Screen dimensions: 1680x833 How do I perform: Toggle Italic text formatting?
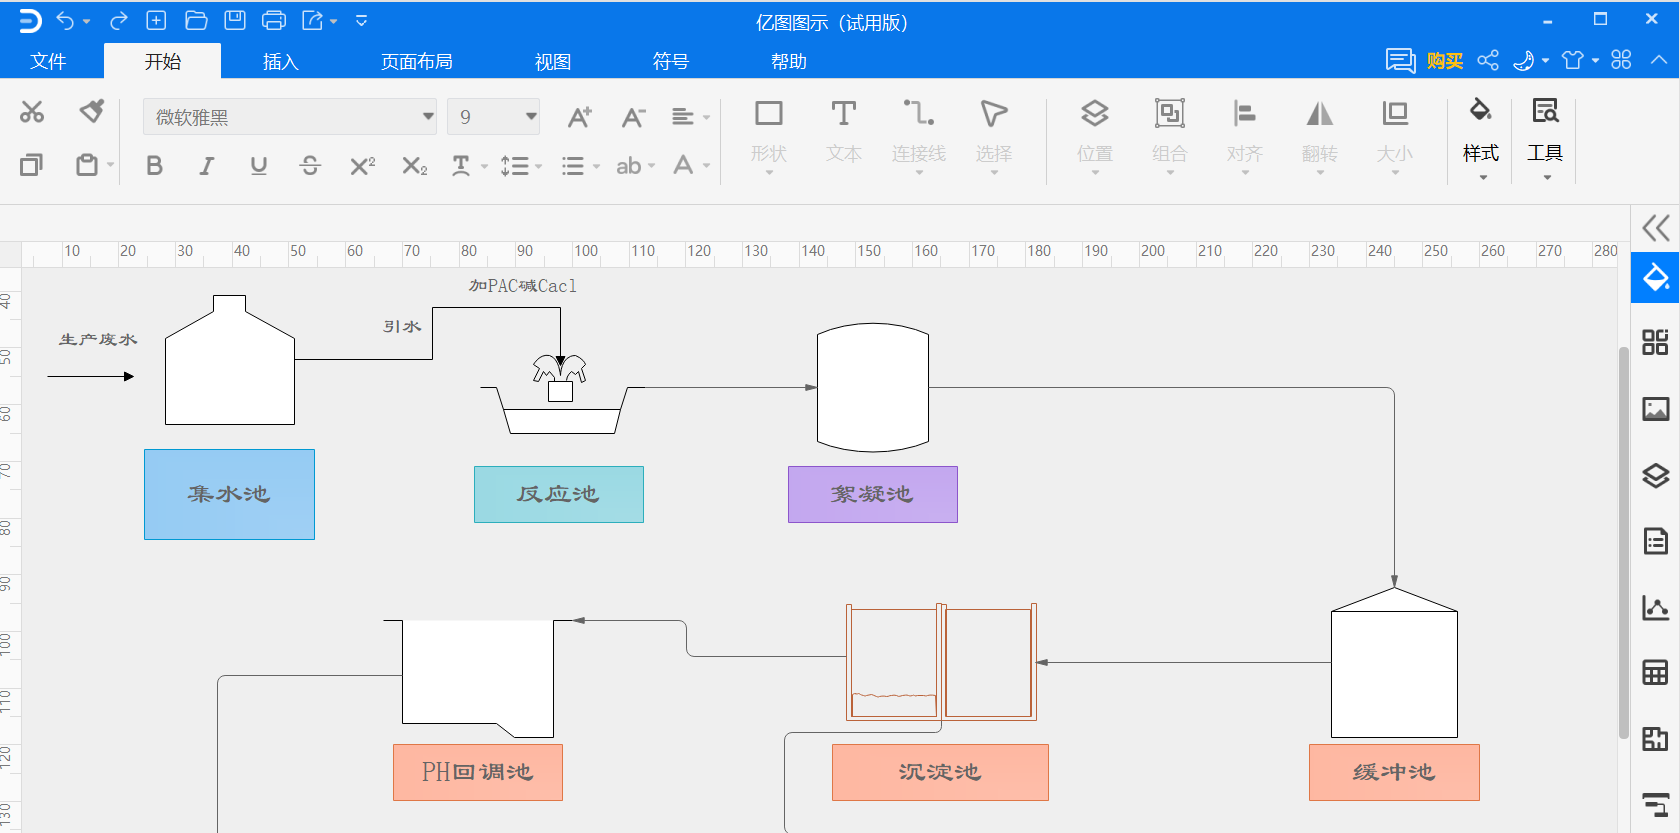[x=206, y=166]
